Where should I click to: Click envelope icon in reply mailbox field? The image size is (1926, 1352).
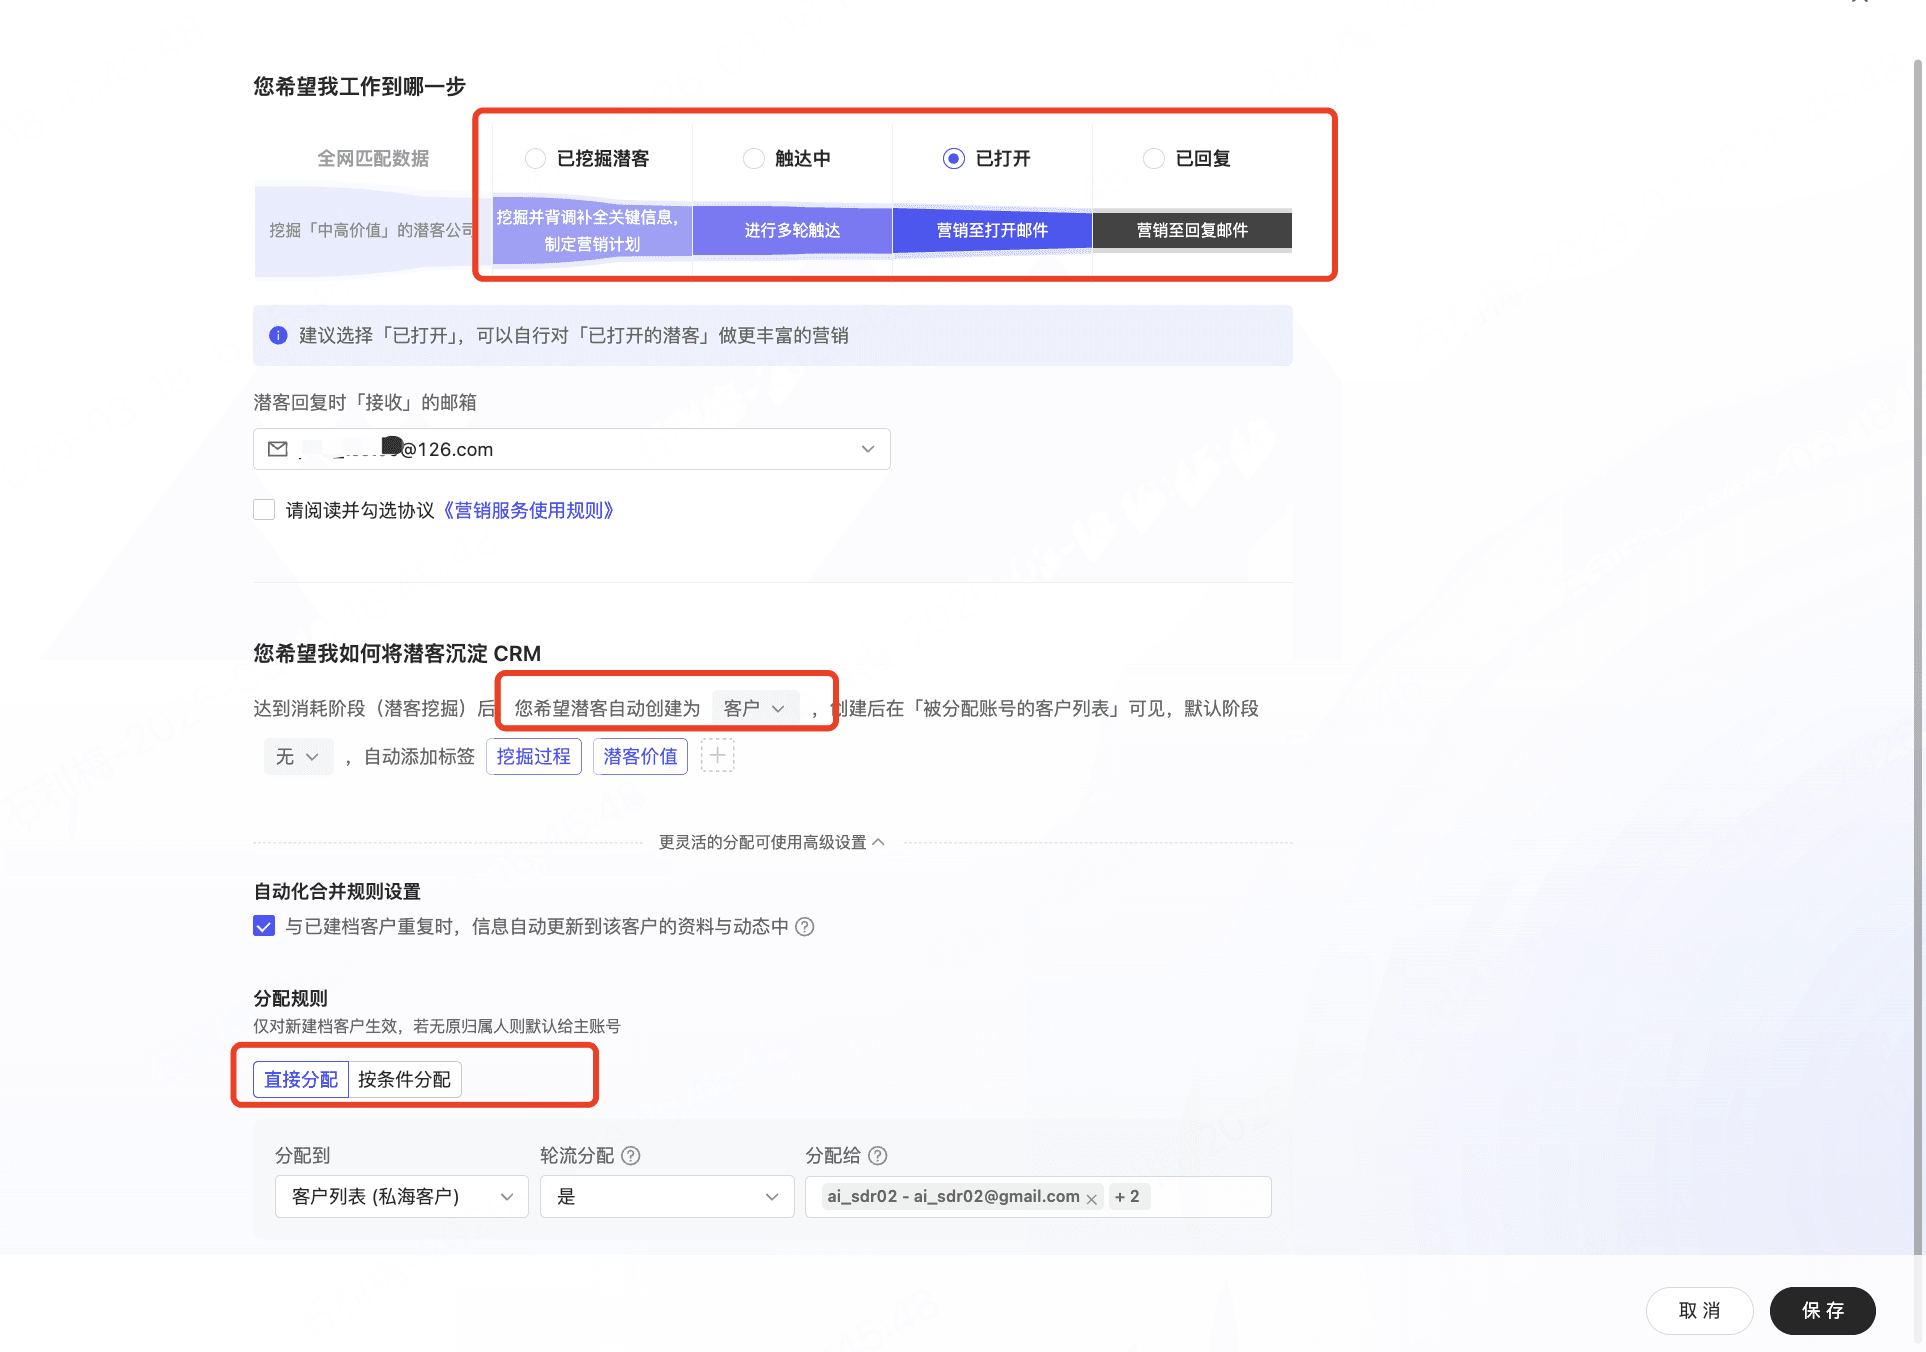(x=278, y=449)
